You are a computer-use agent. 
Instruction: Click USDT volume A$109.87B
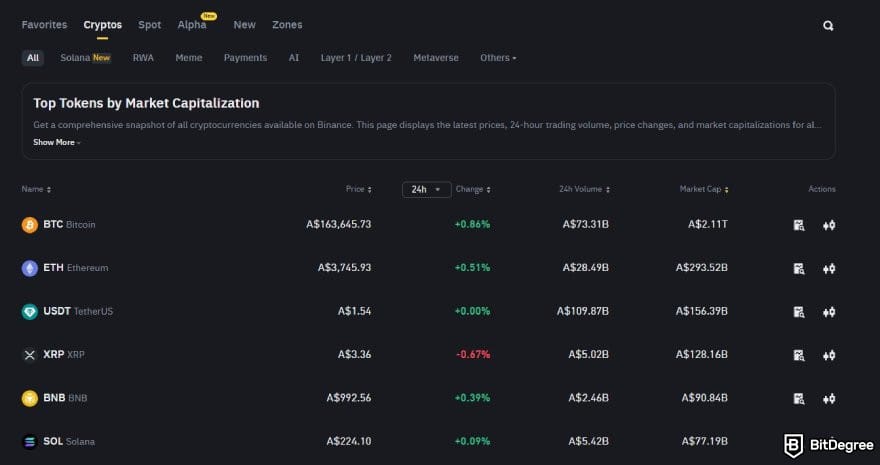click(583, 311)
